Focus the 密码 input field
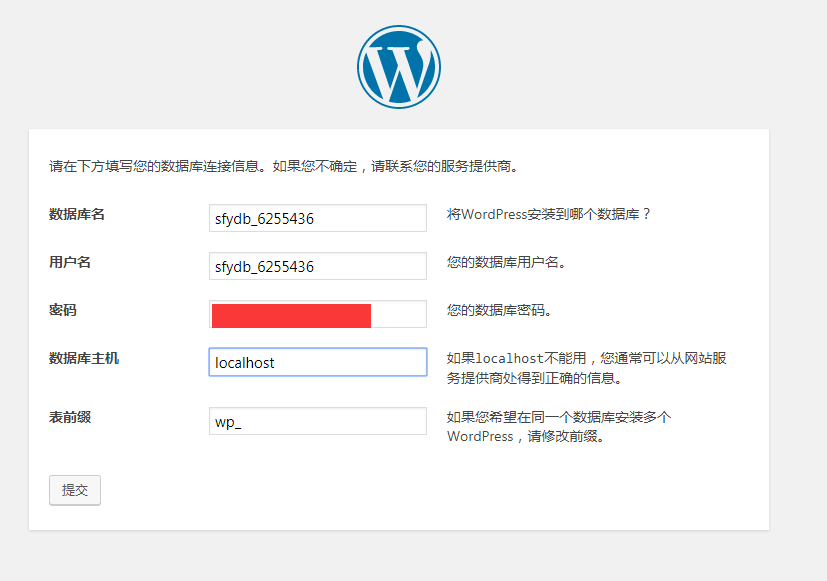827x581 pixels. pyautogui.click(x=318, y=314)
